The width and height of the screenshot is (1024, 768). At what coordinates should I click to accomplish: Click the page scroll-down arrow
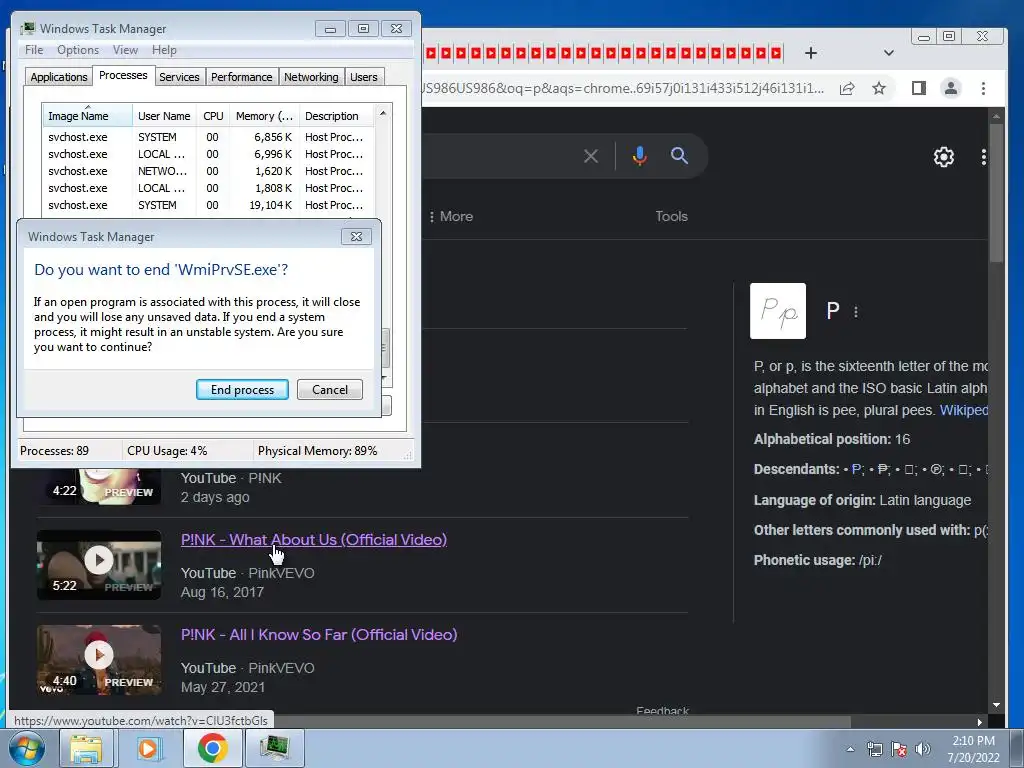tap(996, 705)
